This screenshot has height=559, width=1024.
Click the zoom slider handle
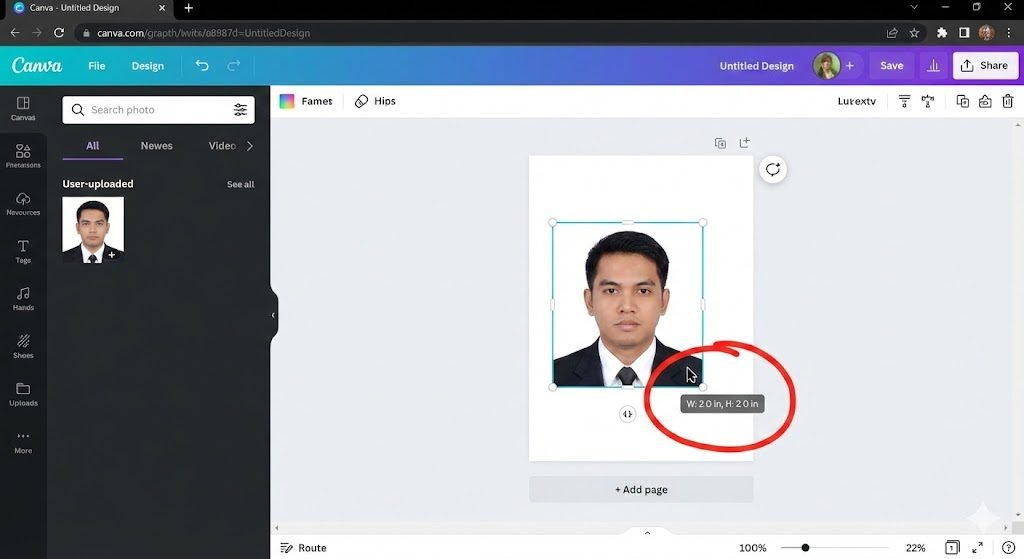pos(805,548)
